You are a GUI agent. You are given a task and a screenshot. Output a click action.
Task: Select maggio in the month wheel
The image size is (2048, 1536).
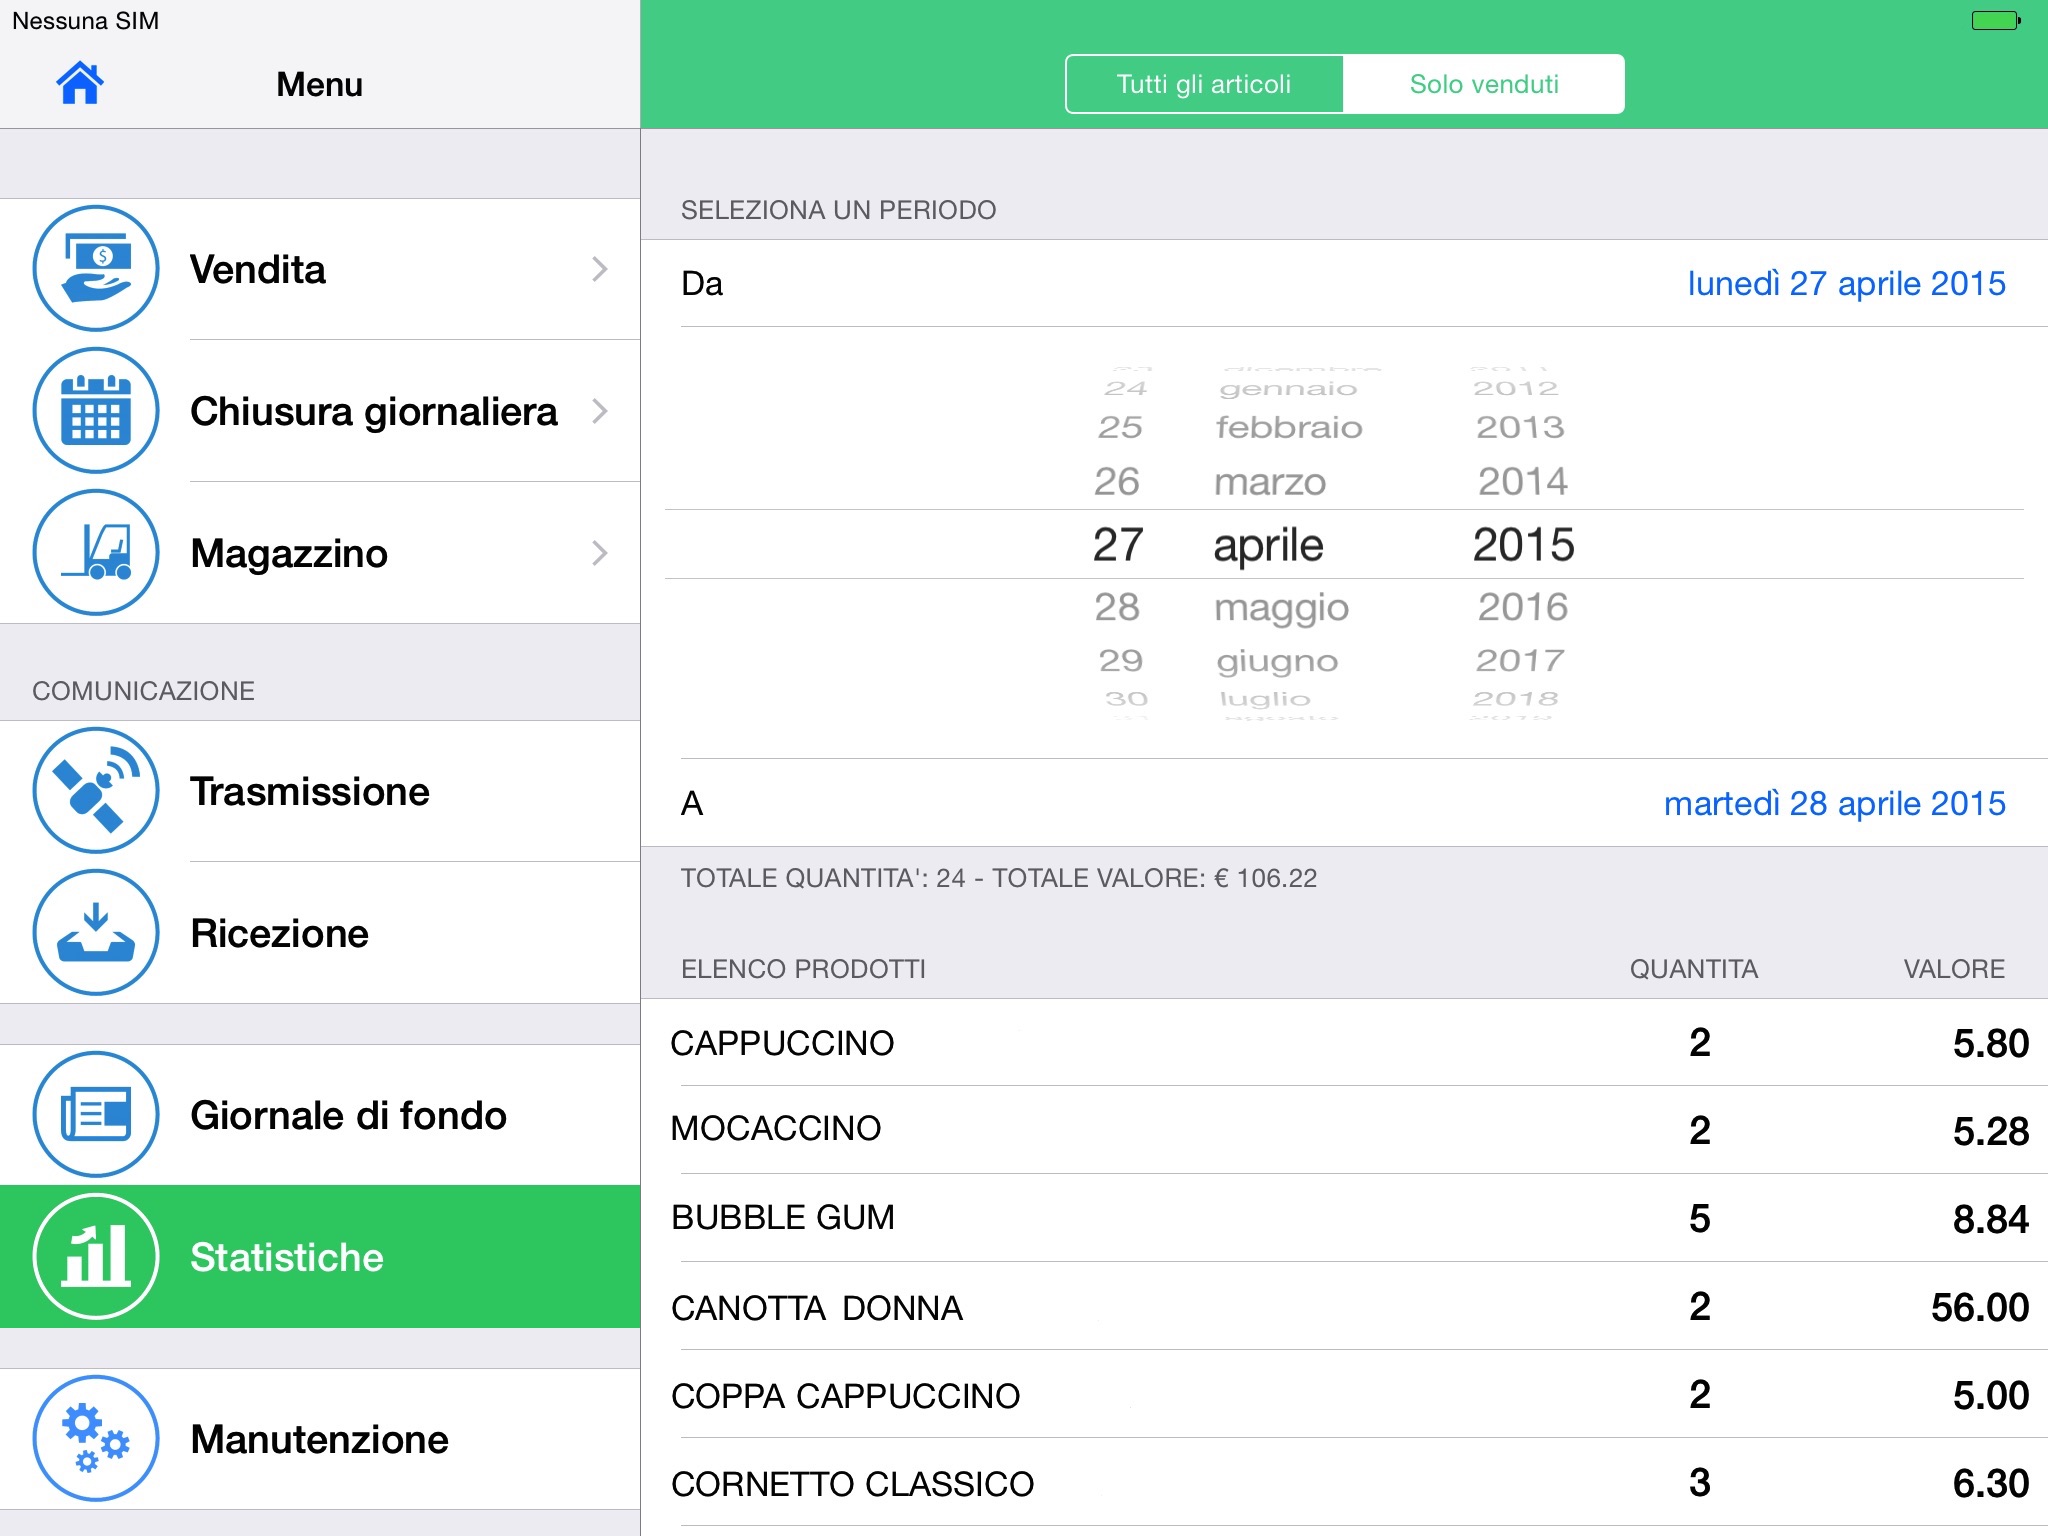(x=1281, y=608)
